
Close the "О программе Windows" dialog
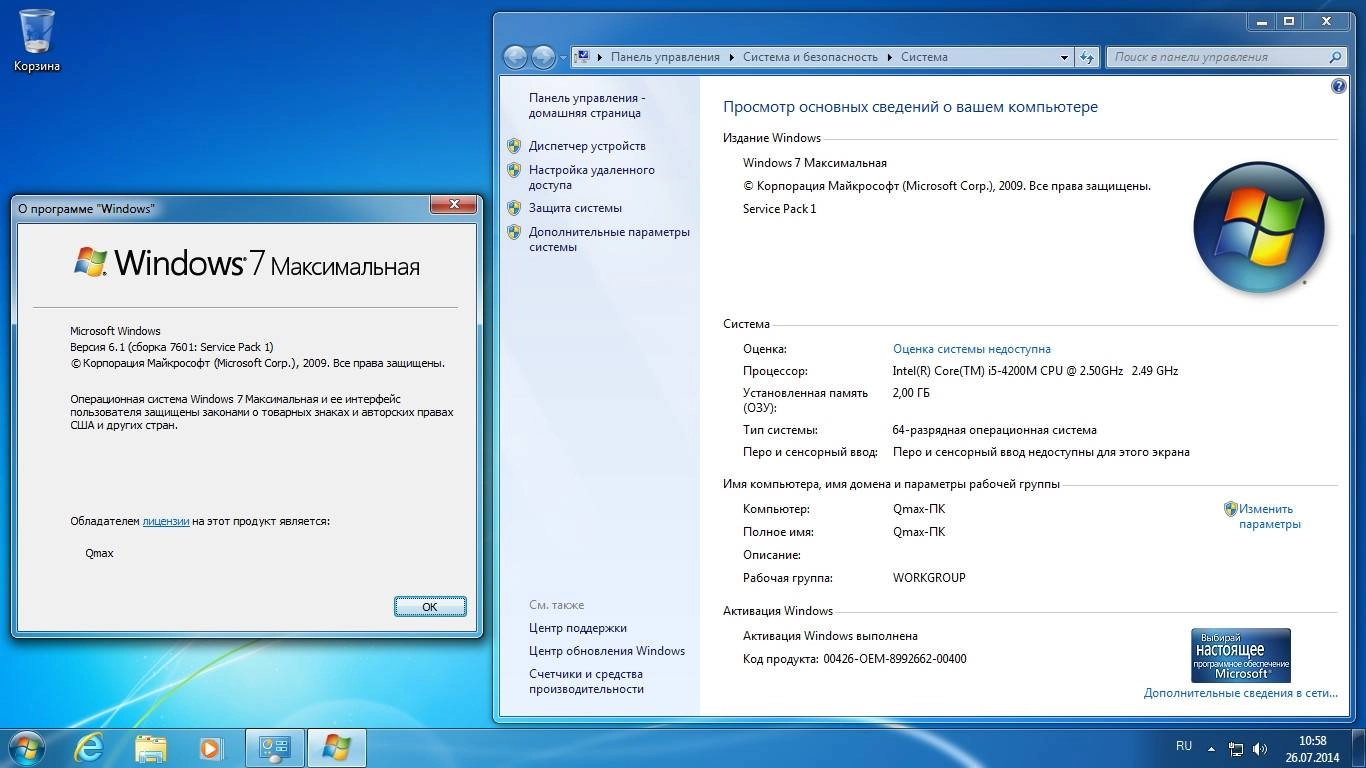453,205
